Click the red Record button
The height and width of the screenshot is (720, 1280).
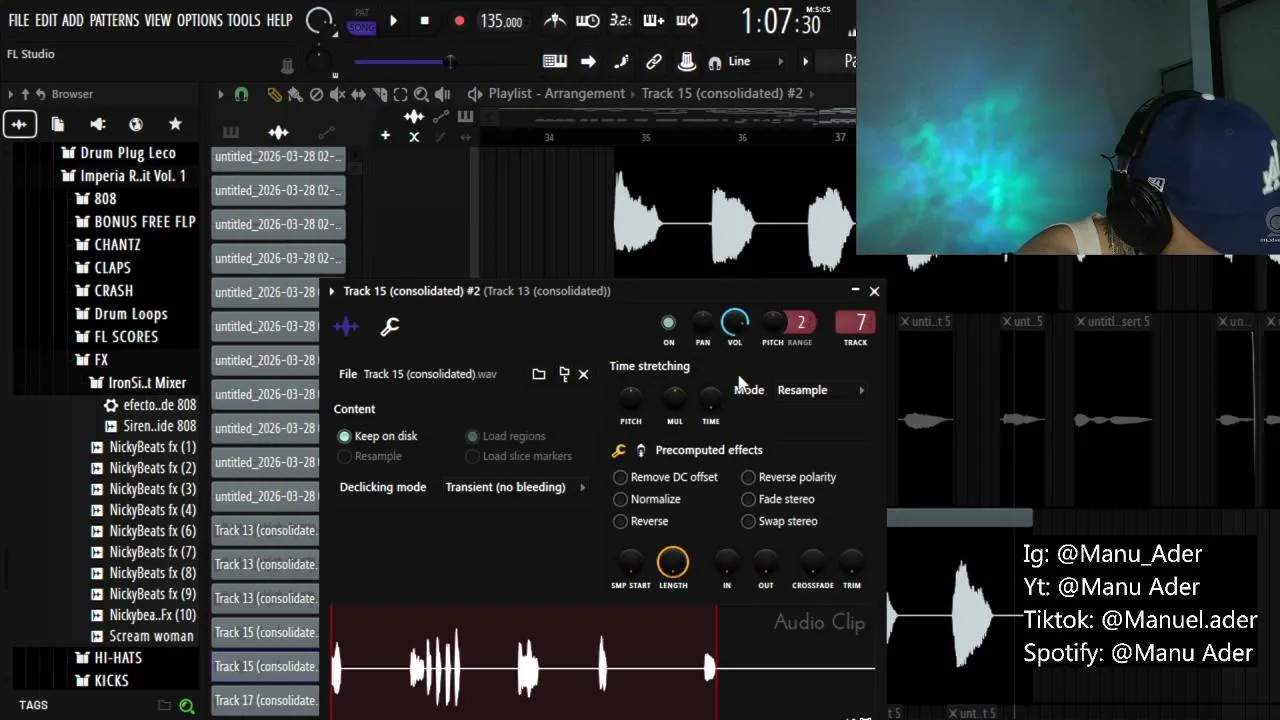[459, 21]
